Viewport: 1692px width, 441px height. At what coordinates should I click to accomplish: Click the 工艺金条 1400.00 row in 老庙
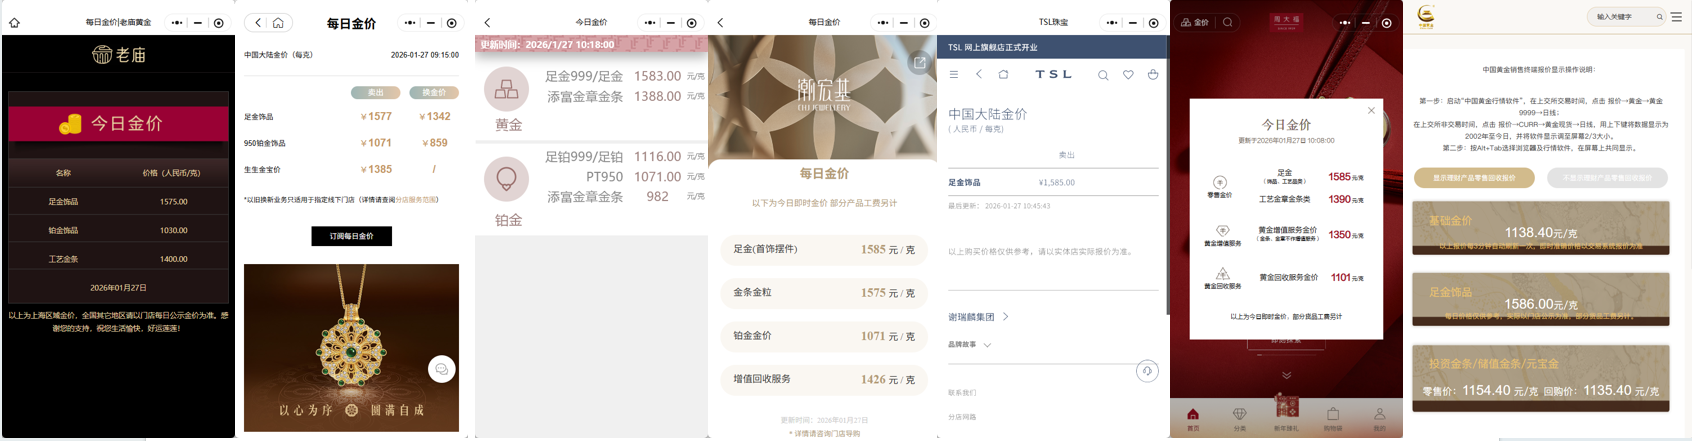118,259
